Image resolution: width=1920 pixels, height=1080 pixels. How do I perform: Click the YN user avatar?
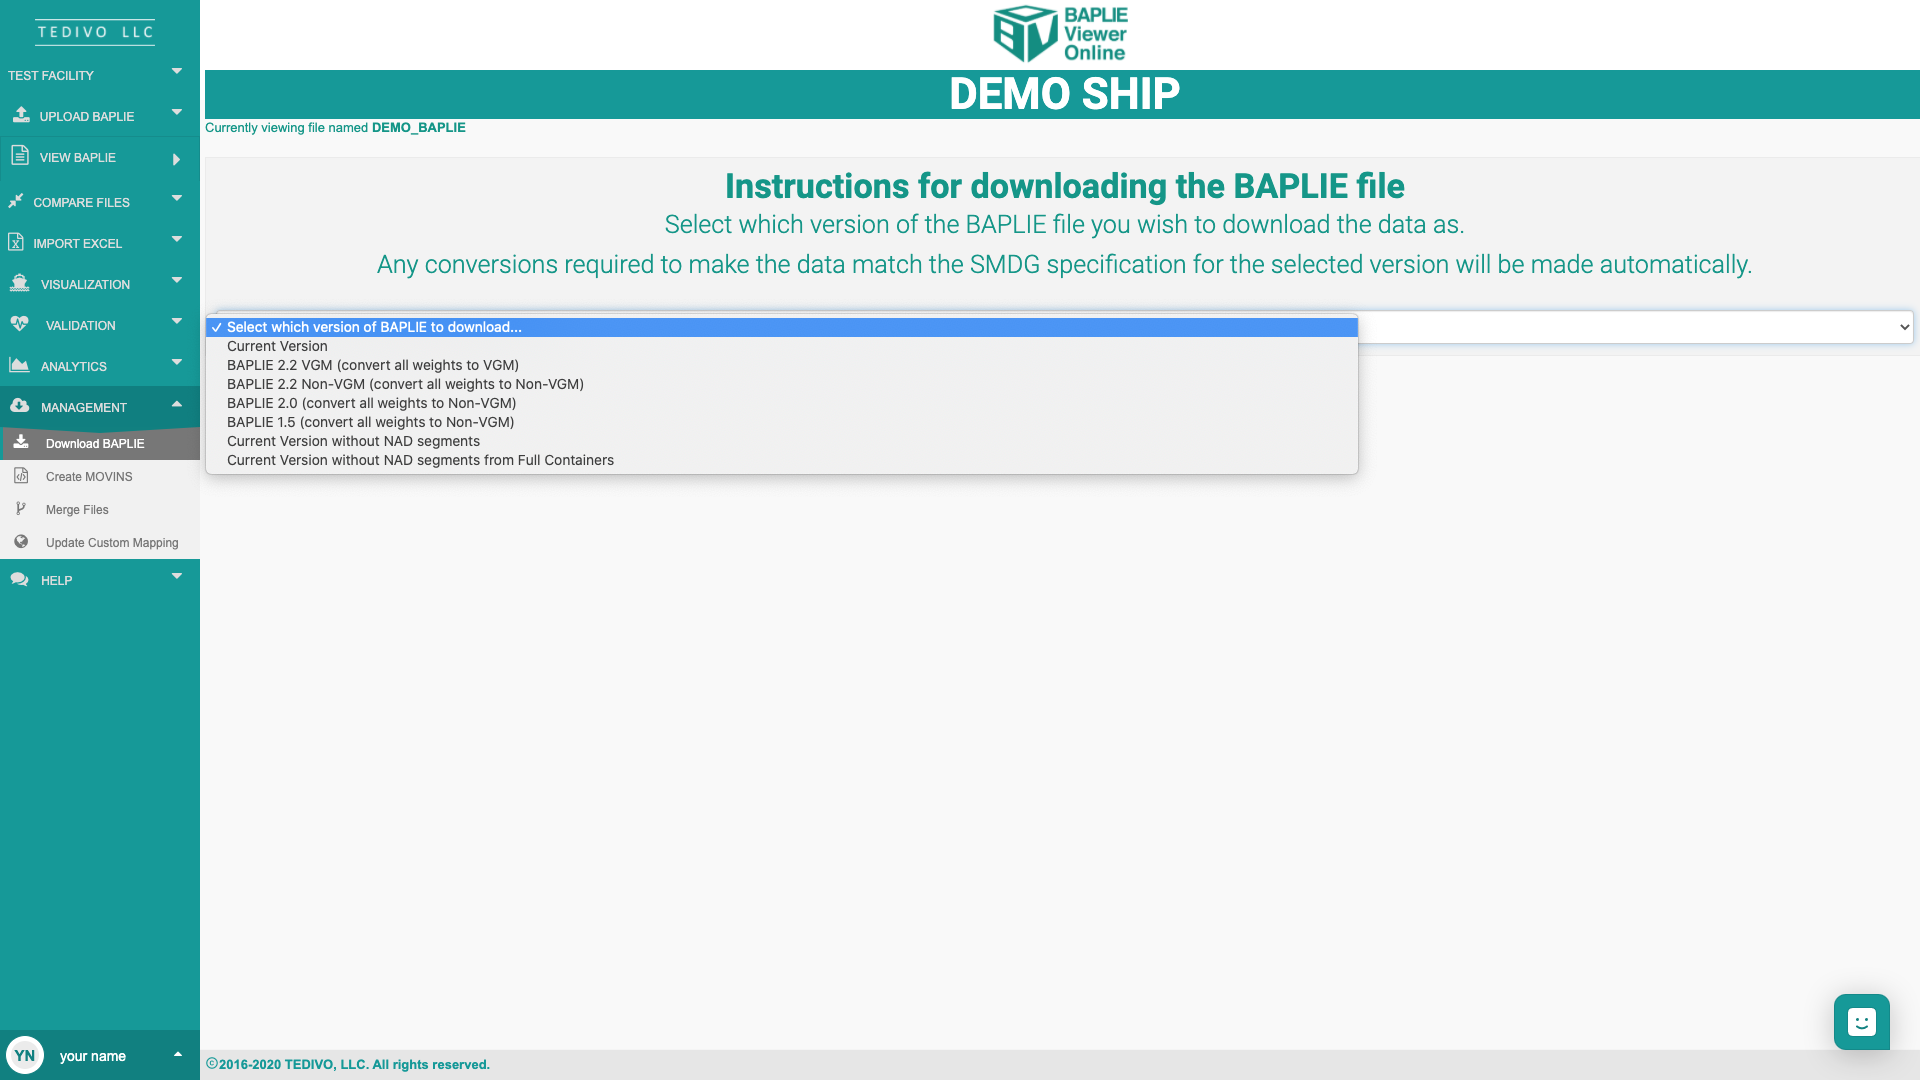(x=25, y=1055)
